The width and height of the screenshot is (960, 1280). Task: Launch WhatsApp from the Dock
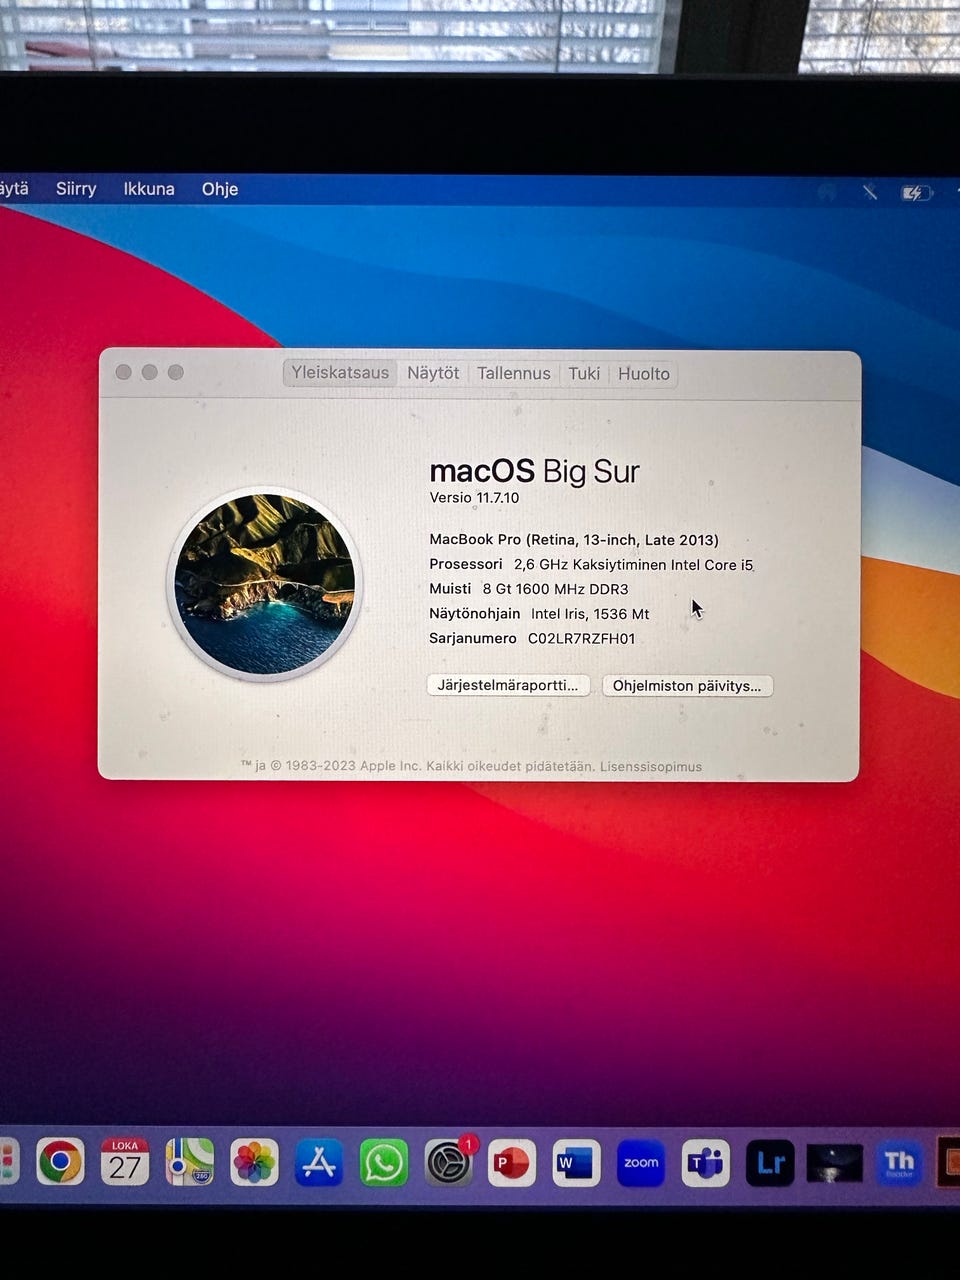pyautogui.click(x=384, y=1163)
